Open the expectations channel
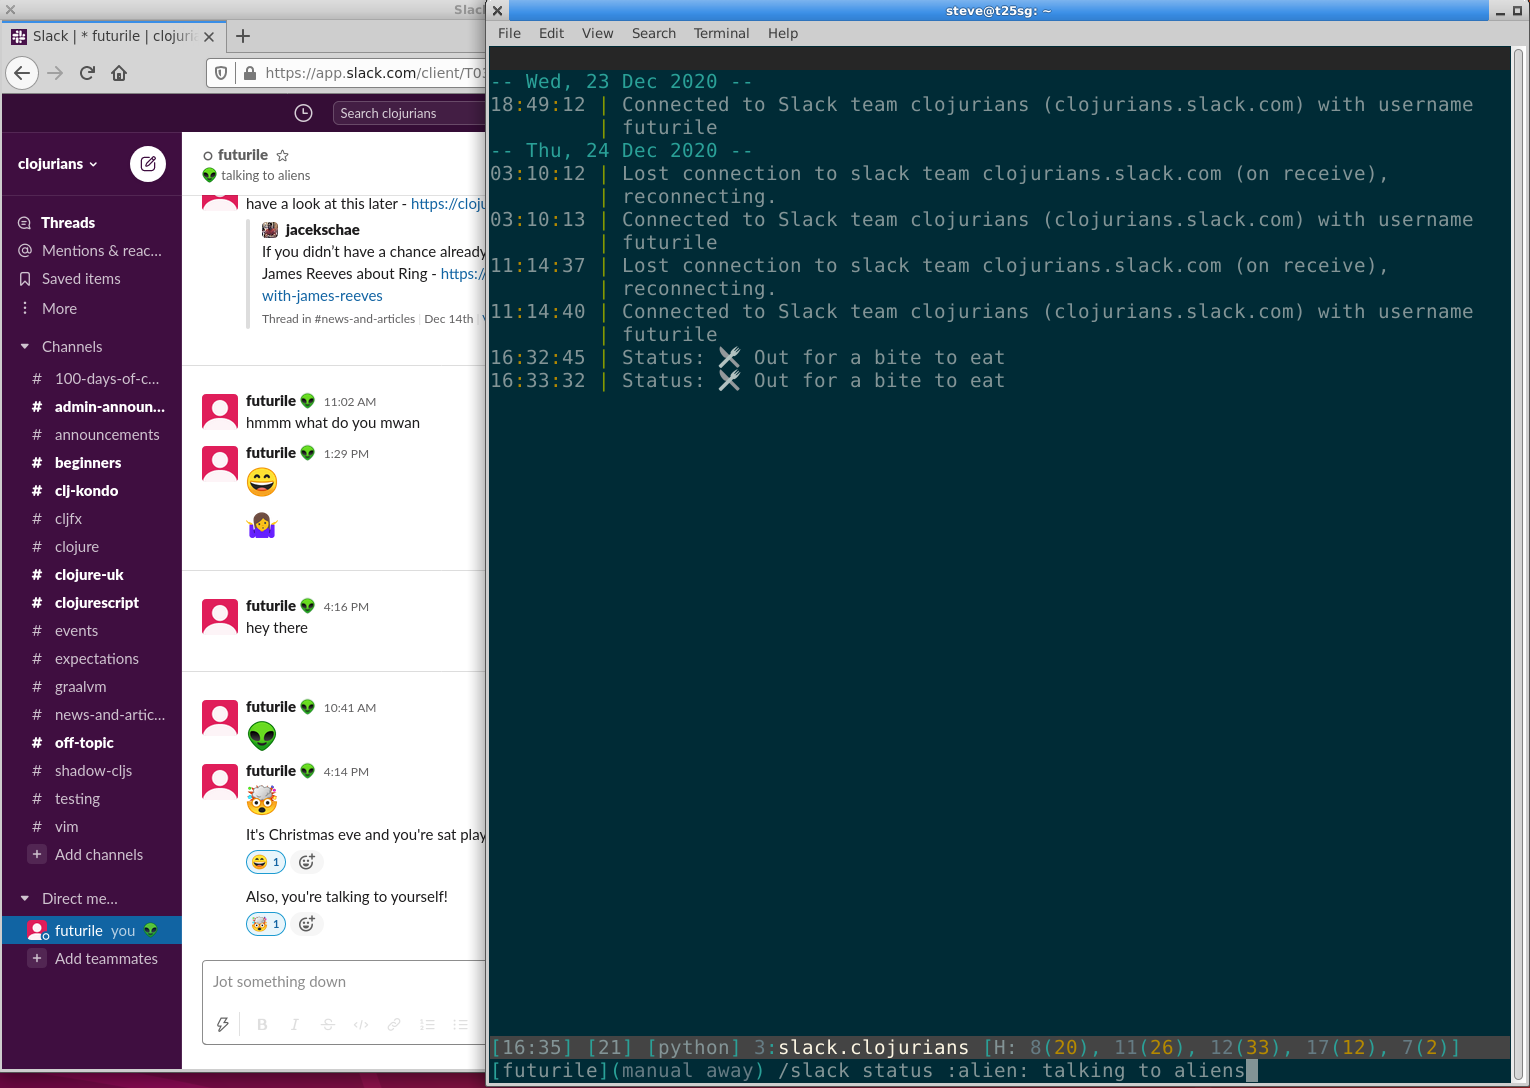Screen dimensions: 1530x1088 pyautogui.click(x=91, y=659)
